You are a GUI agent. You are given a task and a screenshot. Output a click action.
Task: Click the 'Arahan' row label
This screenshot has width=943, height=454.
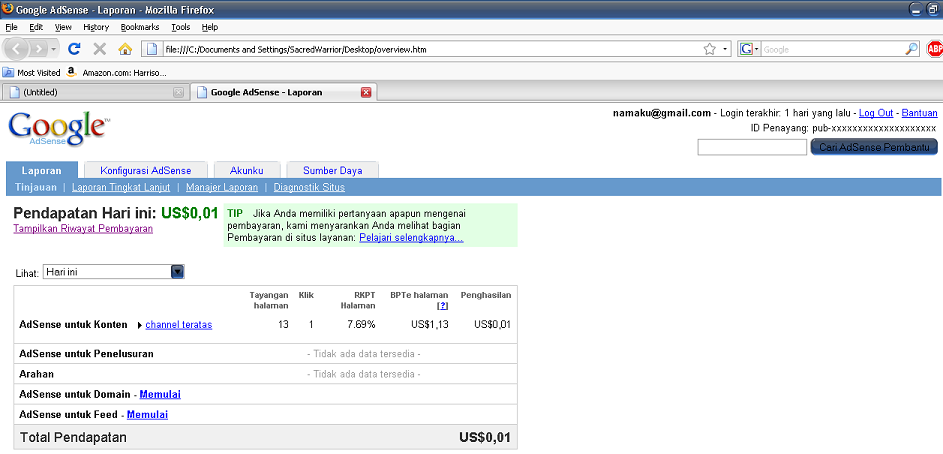37,374
